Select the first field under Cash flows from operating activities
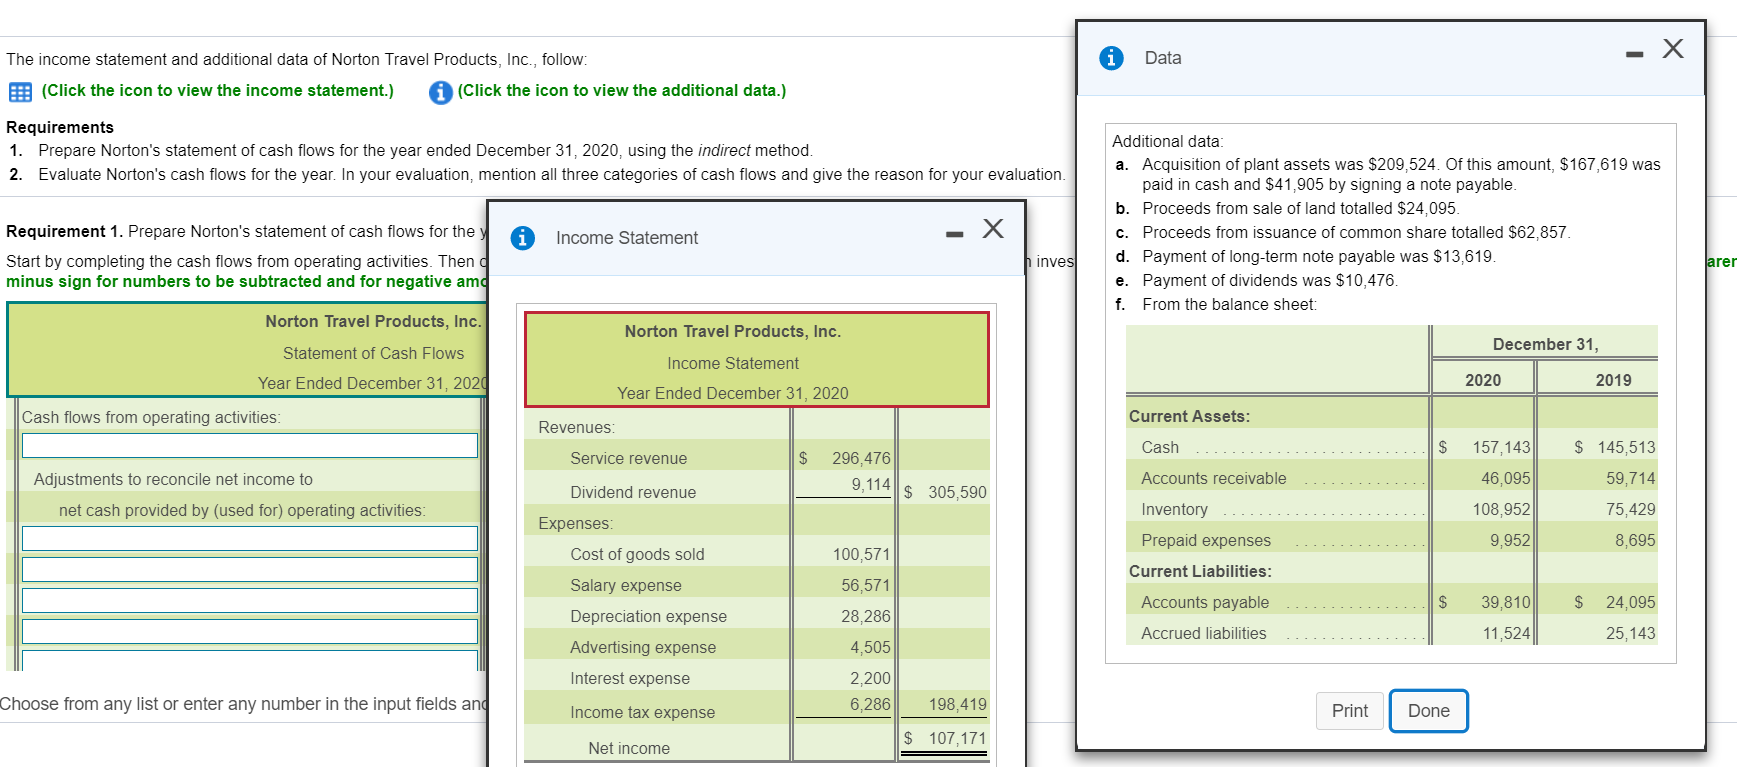Screen dimensions: 1737x767 [x=250, y=445]
